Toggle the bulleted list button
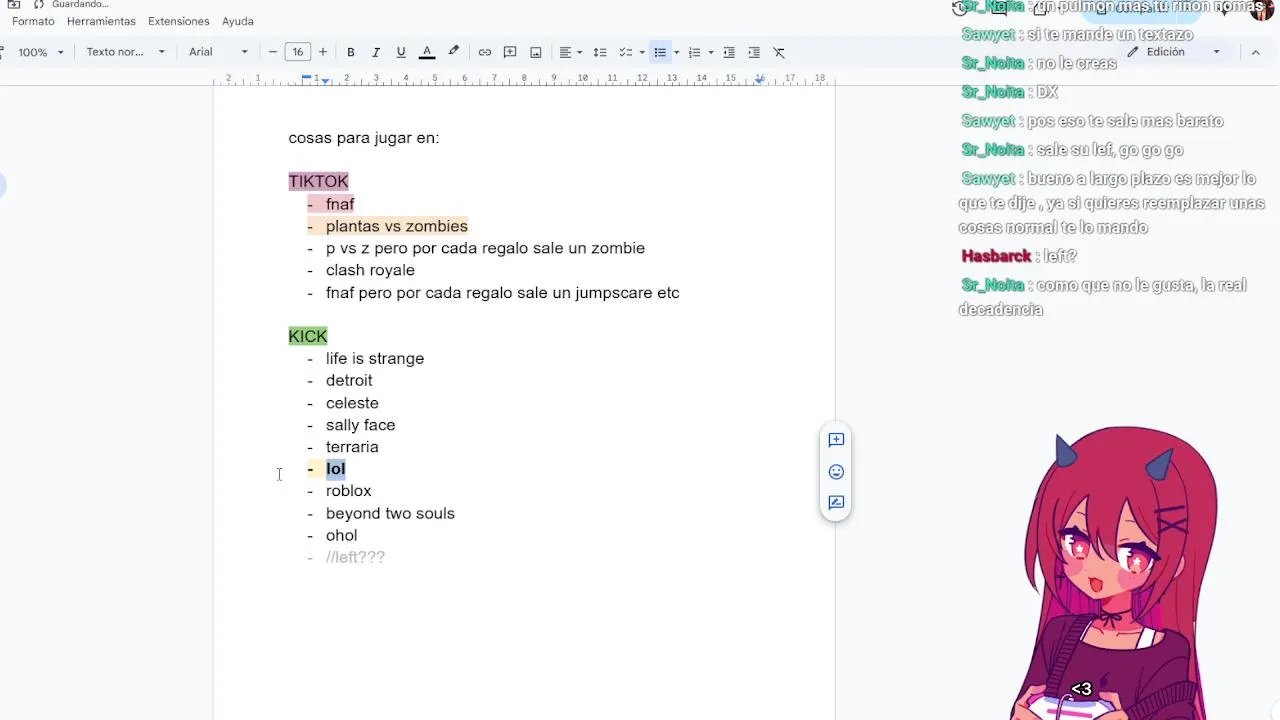Viewport: 1280px width, 720px height. point(660,52)
